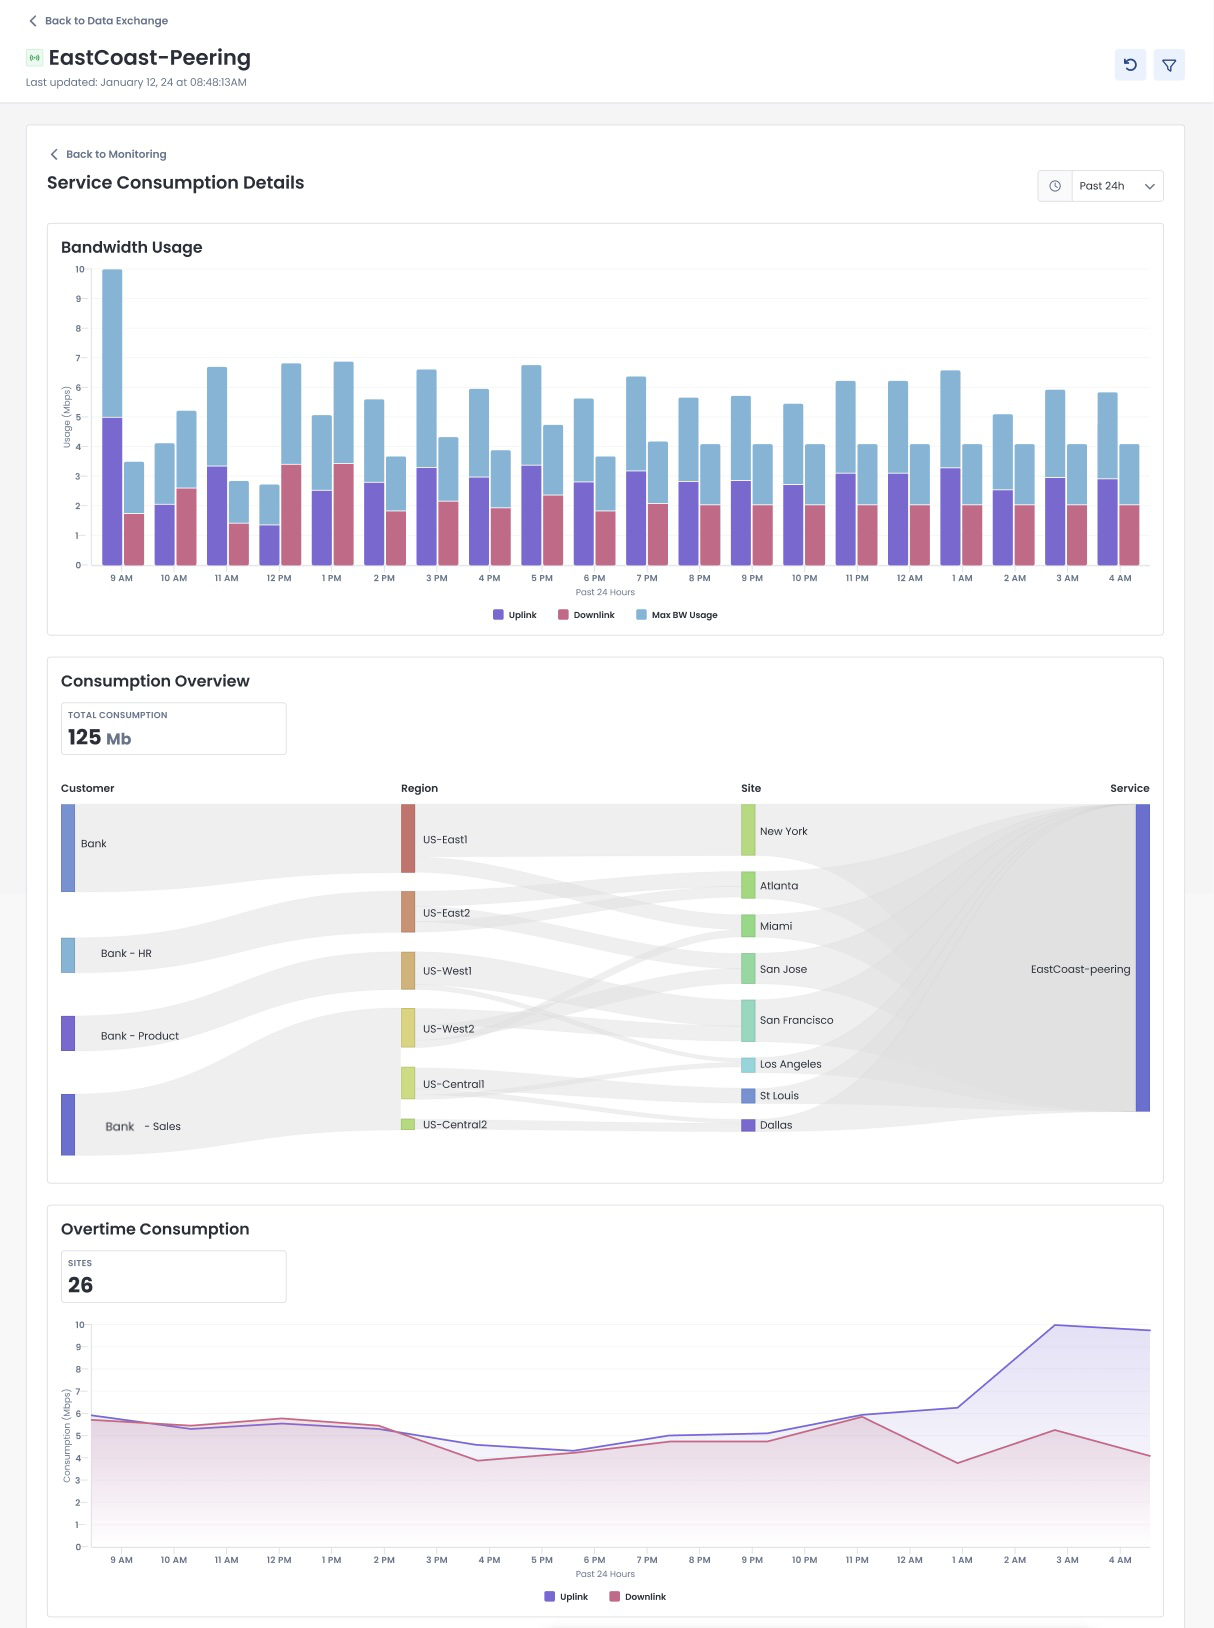The width and height of the screenshot is (1214, 1628).
Task: Toggle Max BW Usage legend item
Action: [x=677, y=615]
